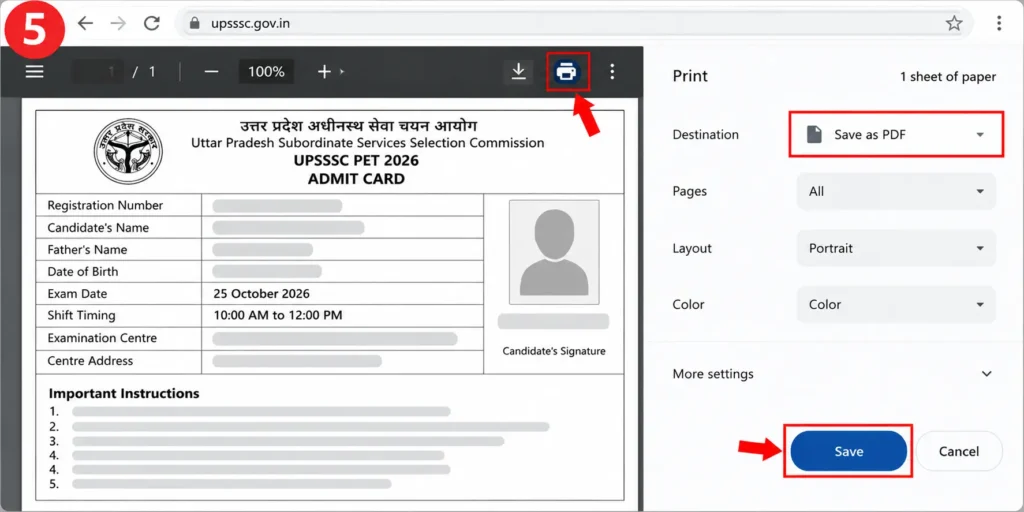This screenshot has width=1024, height=512.
Task: Click the 1 sheet of paper text
Action: coord(948,76)
